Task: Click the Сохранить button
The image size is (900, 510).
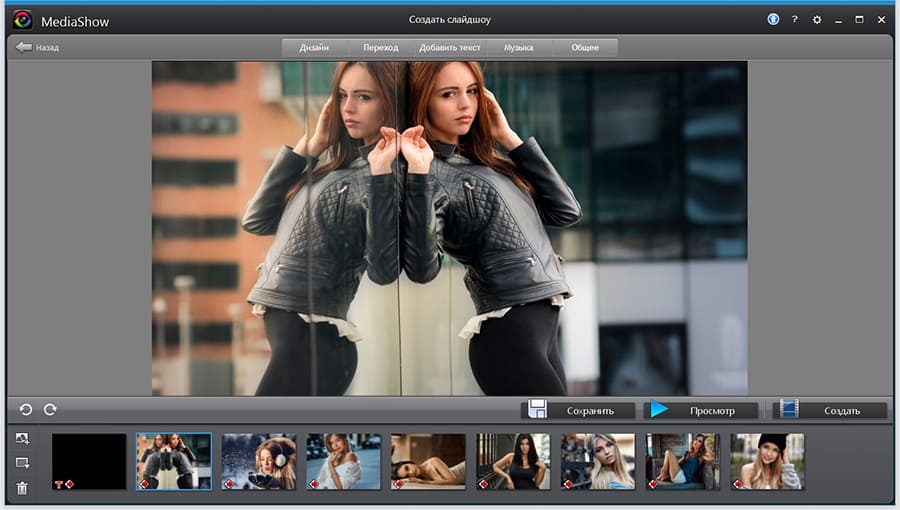Action: [579, 411]
